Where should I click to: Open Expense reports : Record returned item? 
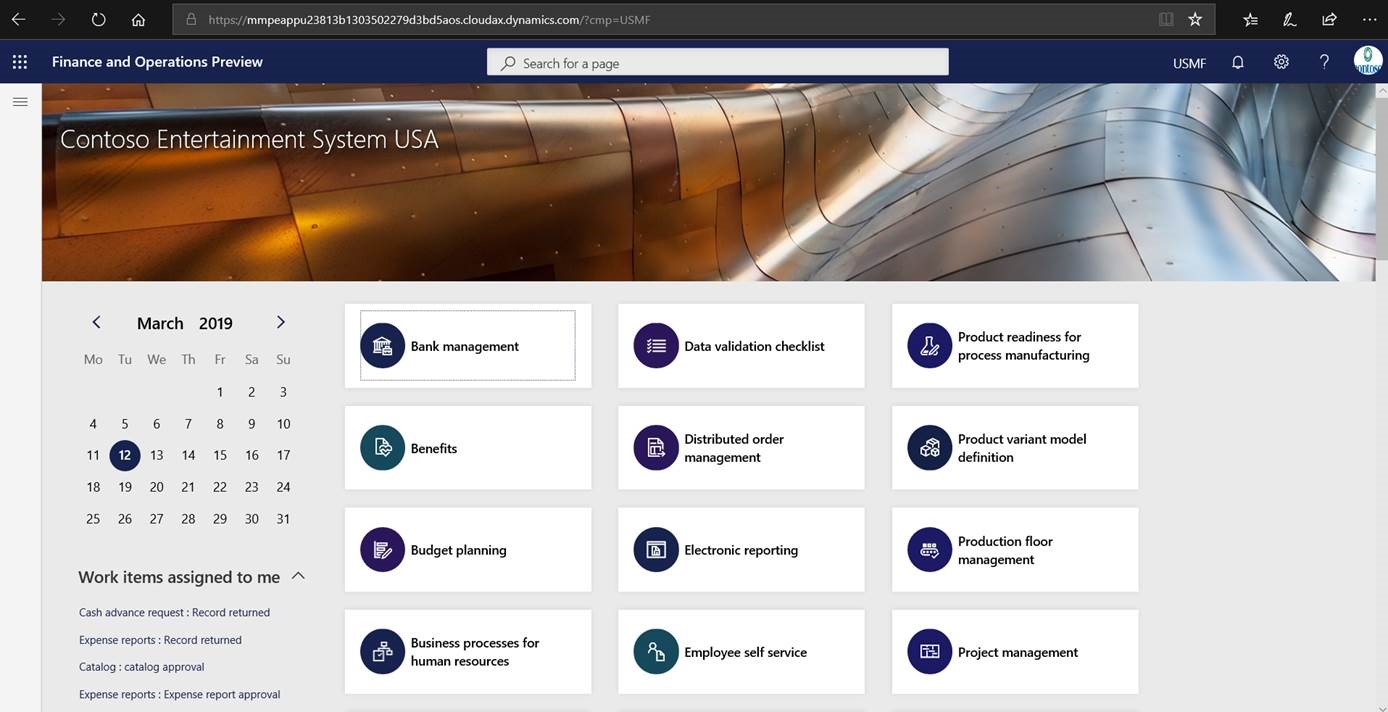160,640
